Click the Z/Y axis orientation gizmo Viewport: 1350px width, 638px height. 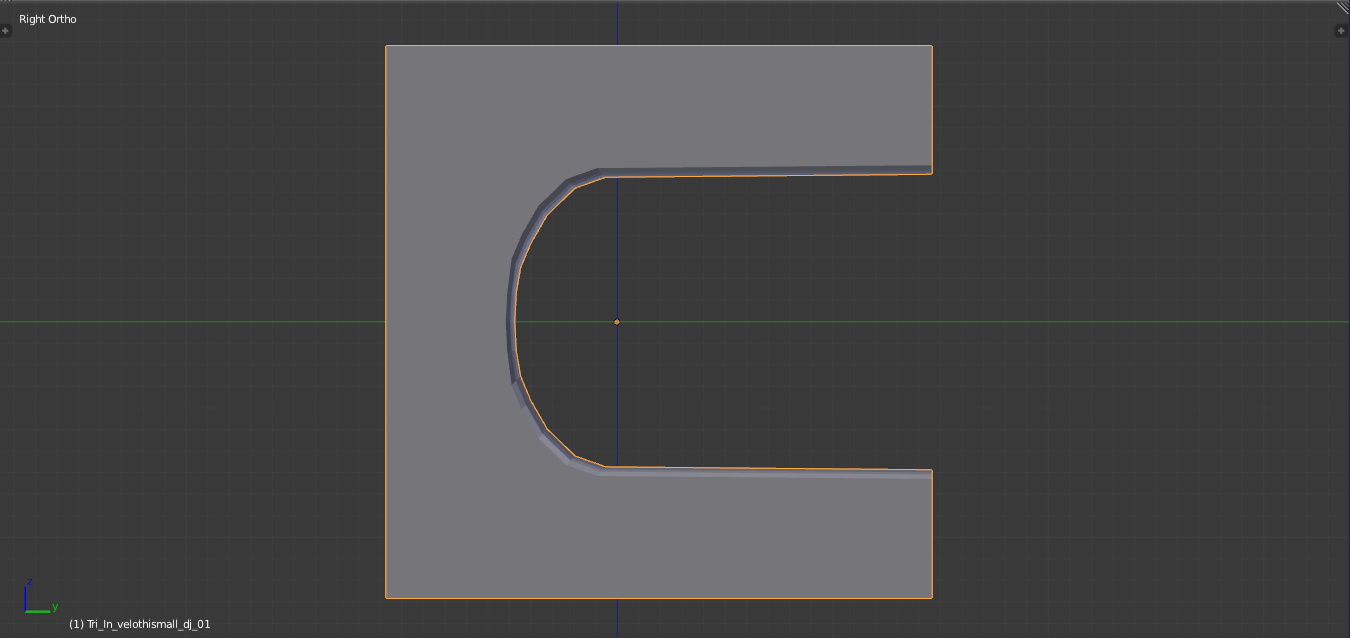(x=40, y=596)
